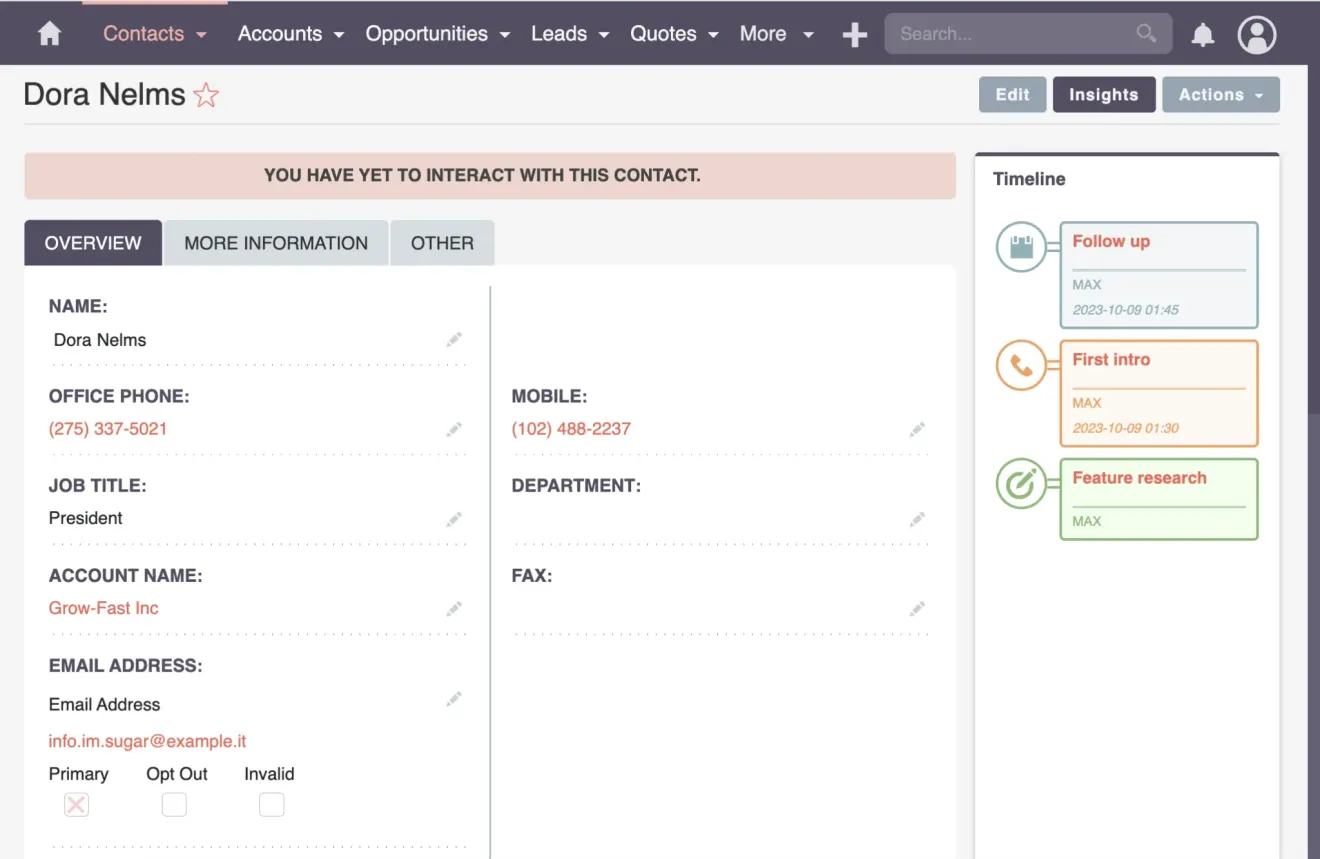1320x859 pixels.
Task: Uncheck the Primary email checkbox
Action: [x=76, y=804]
